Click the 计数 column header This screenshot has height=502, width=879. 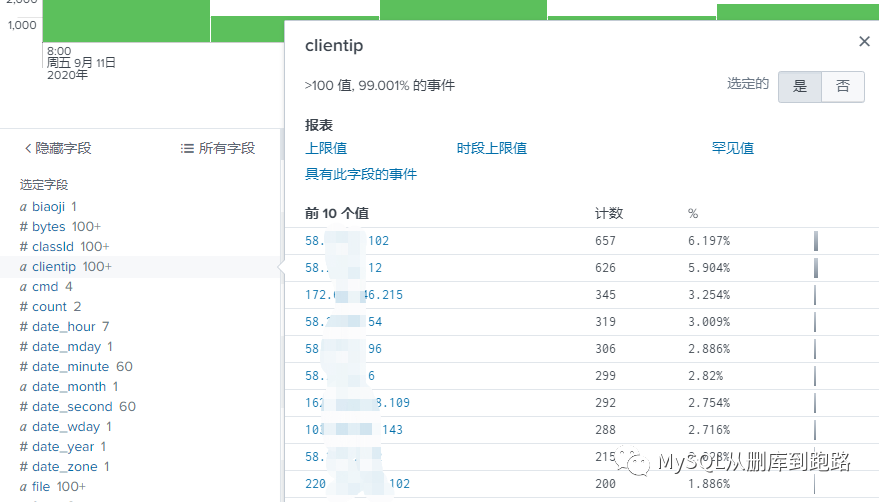pos(609,213)
